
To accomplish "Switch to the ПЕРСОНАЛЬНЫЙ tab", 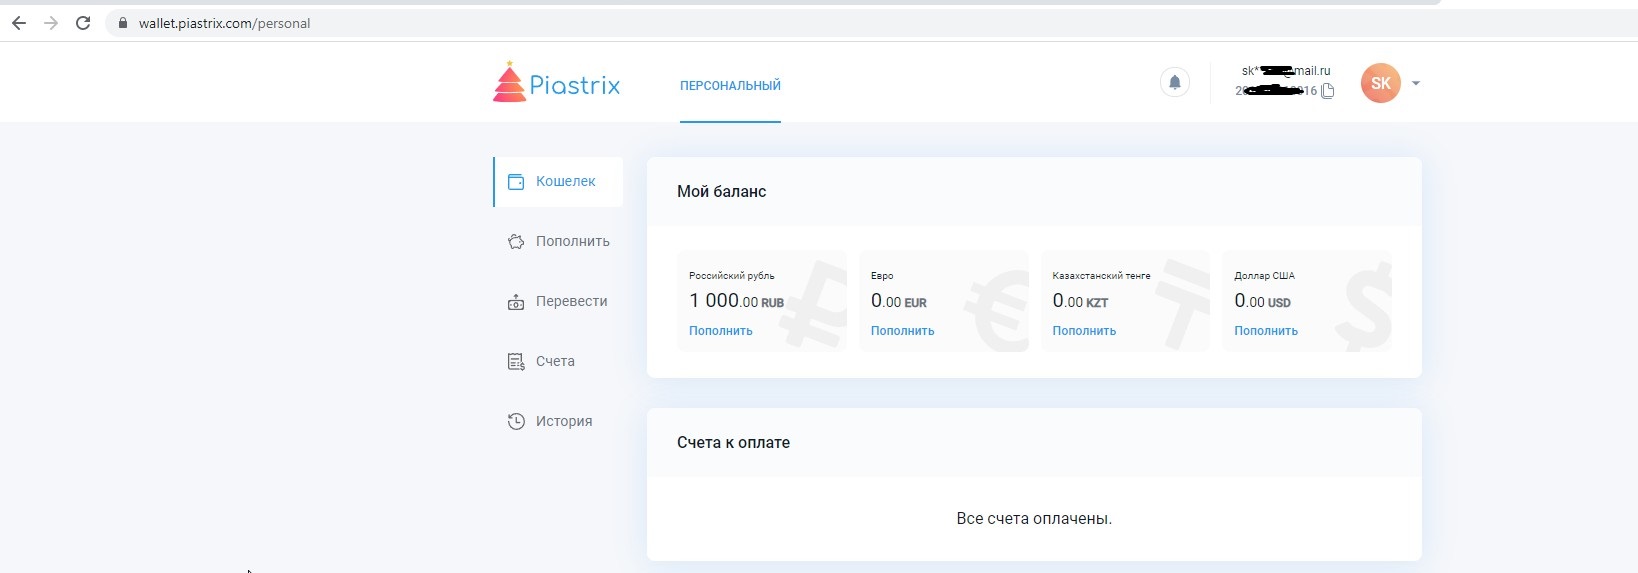I will (730, 86).
